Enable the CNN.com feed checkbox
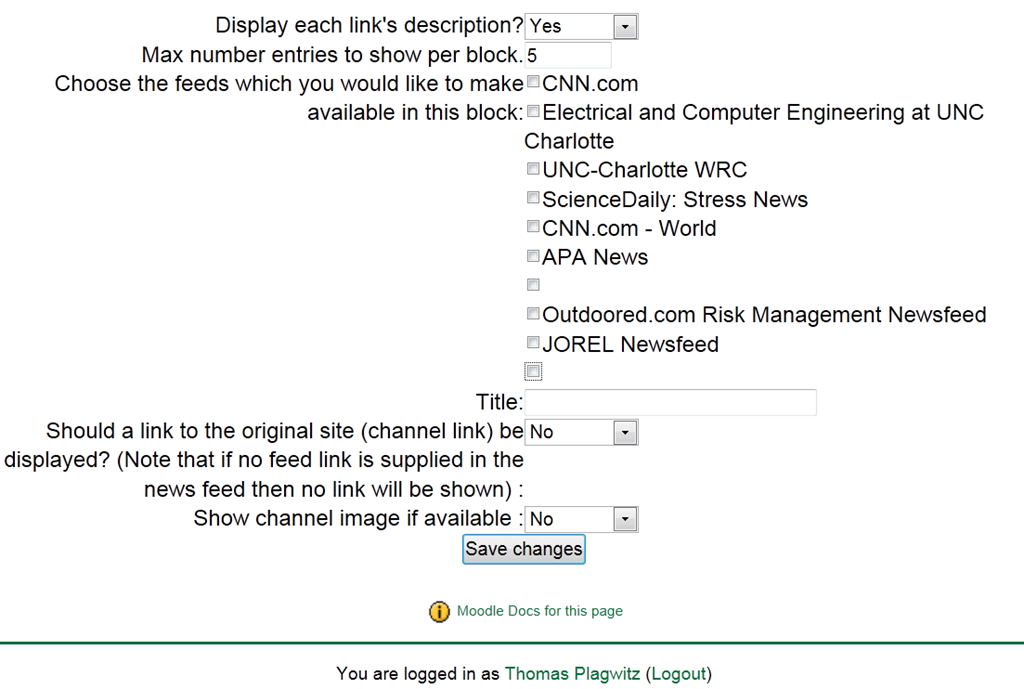1024x689 pixels. [x=533, y=82]
